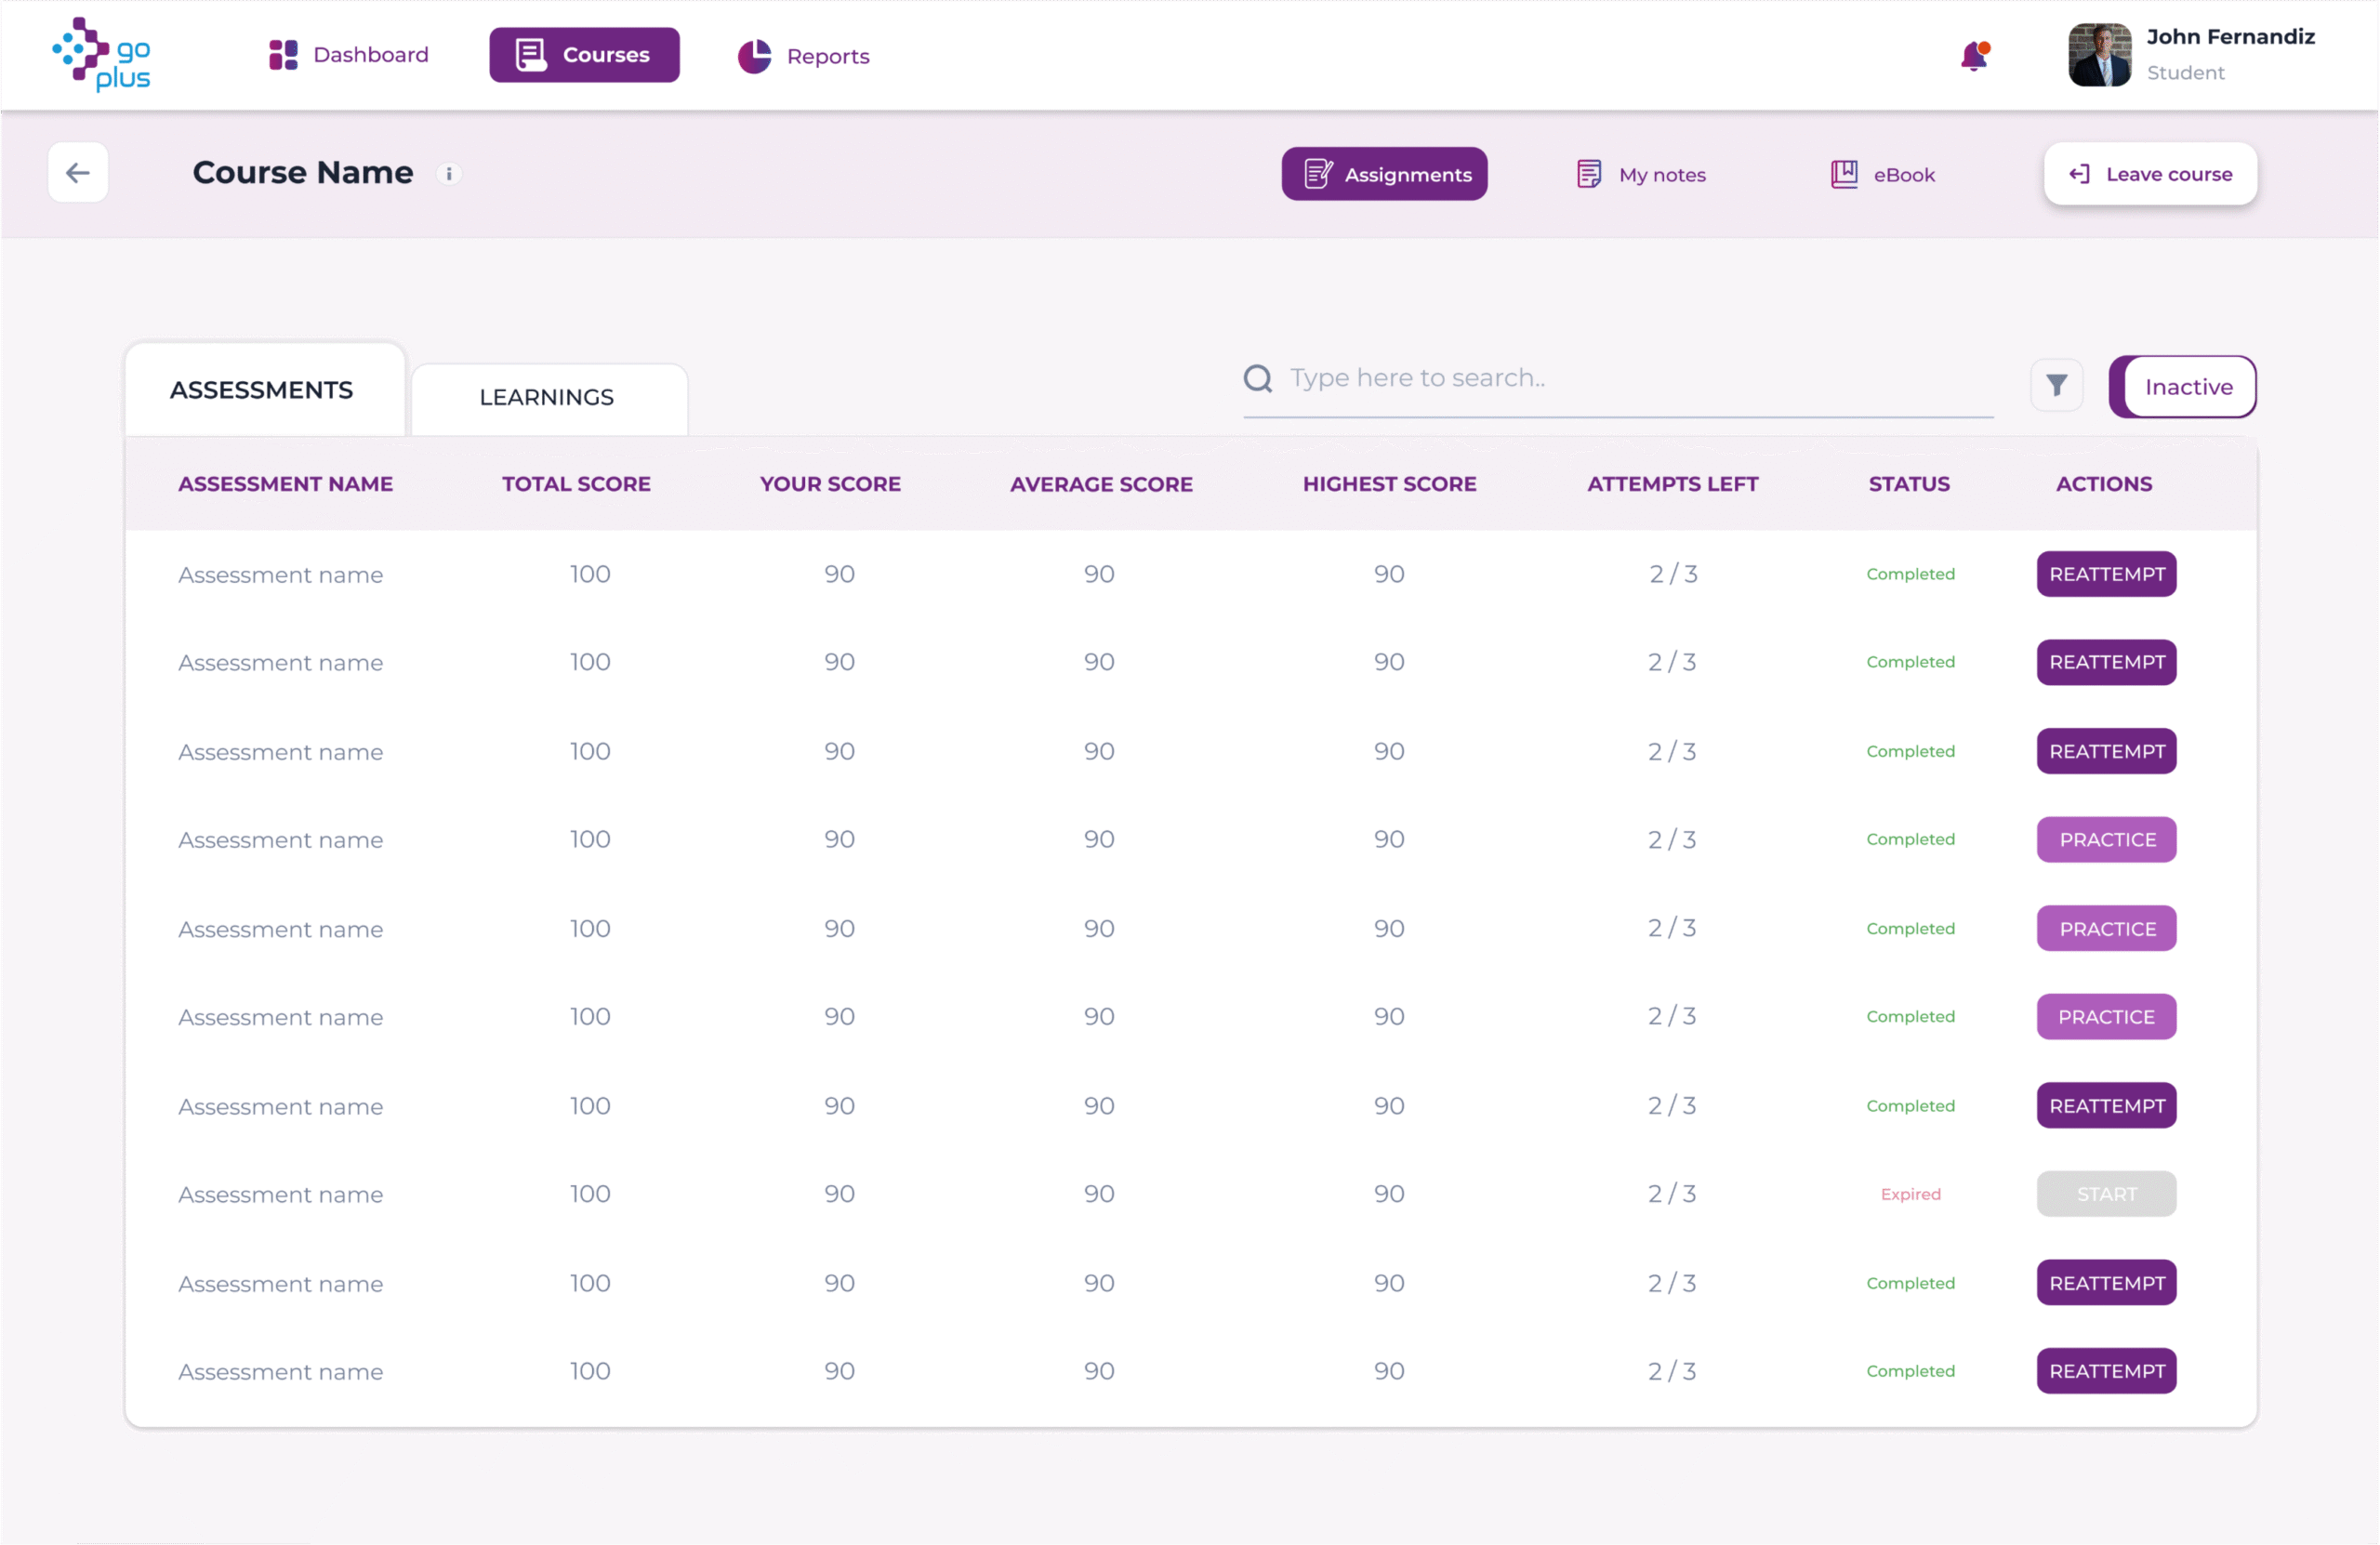Open John Fernandiz profile picture
The width and height of the screenshot is (2380, 1545).
pyautogui.click(x=2099, y=55)
